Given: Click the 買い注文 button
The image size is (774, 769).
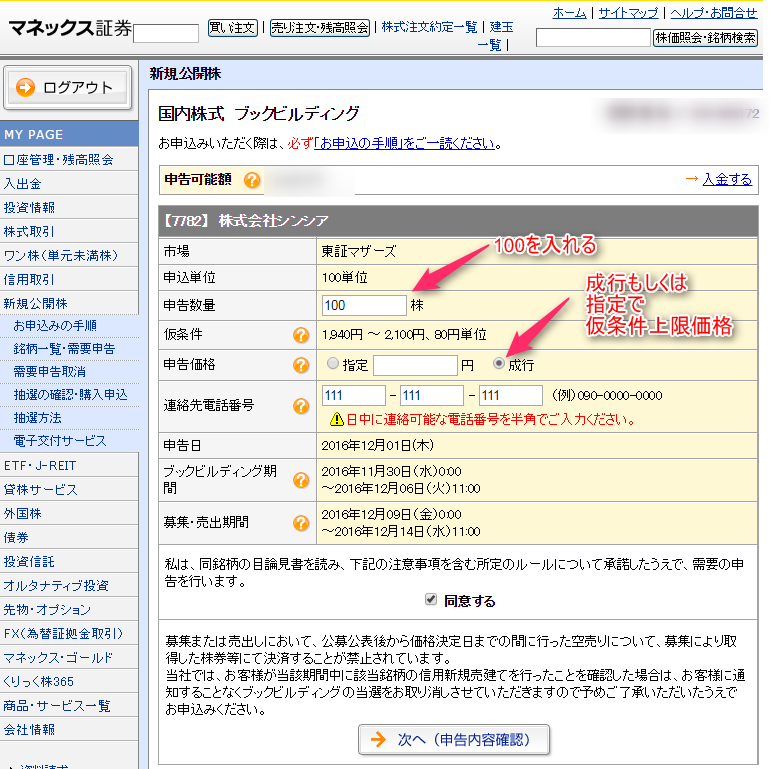Looking at the screenshot, I should pyautogui.click(x=232, y=28).
